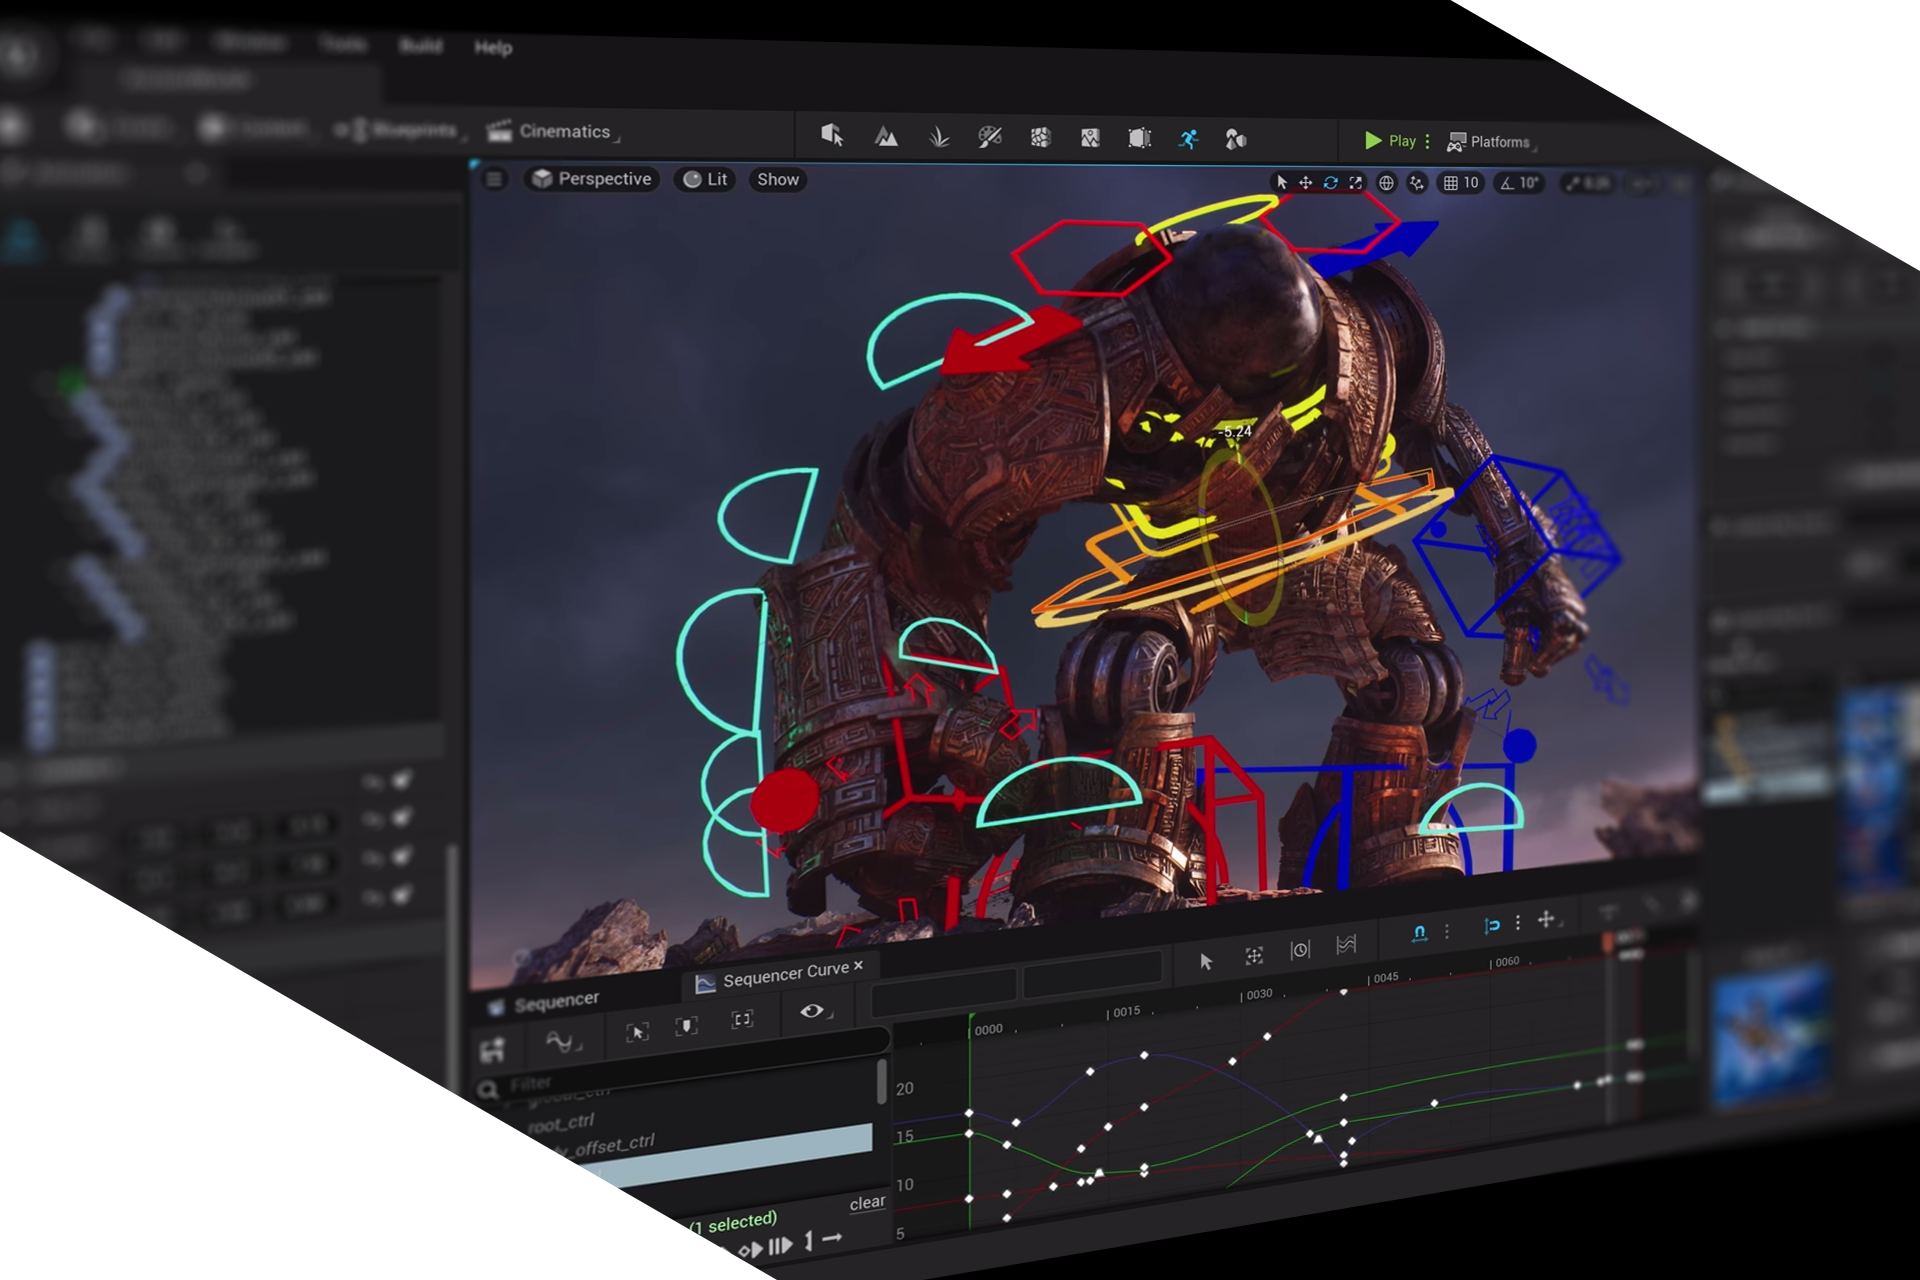Toggle curve time snapping magnet

point(1419,934)
